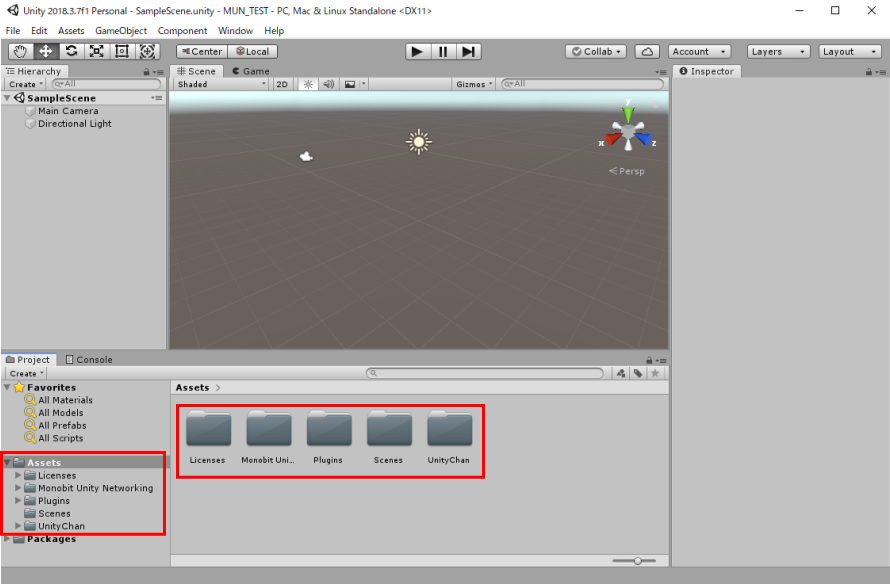Viewport: 890px width, 584px height.
Task: Toggle scene effects image icon
Action: click(350, 84)
